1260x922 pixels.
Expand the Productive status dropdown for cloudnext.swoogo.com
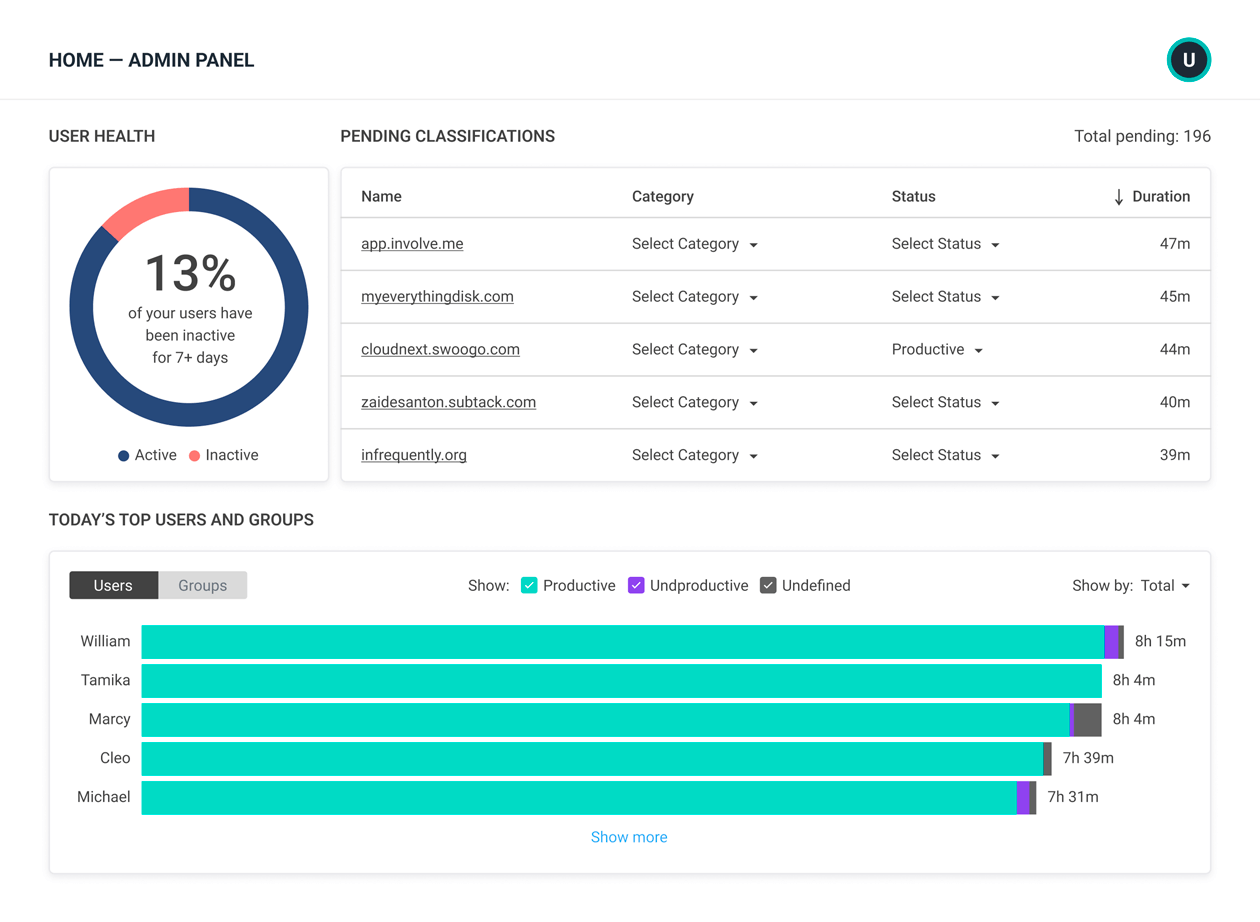click(x=937, y=350)
